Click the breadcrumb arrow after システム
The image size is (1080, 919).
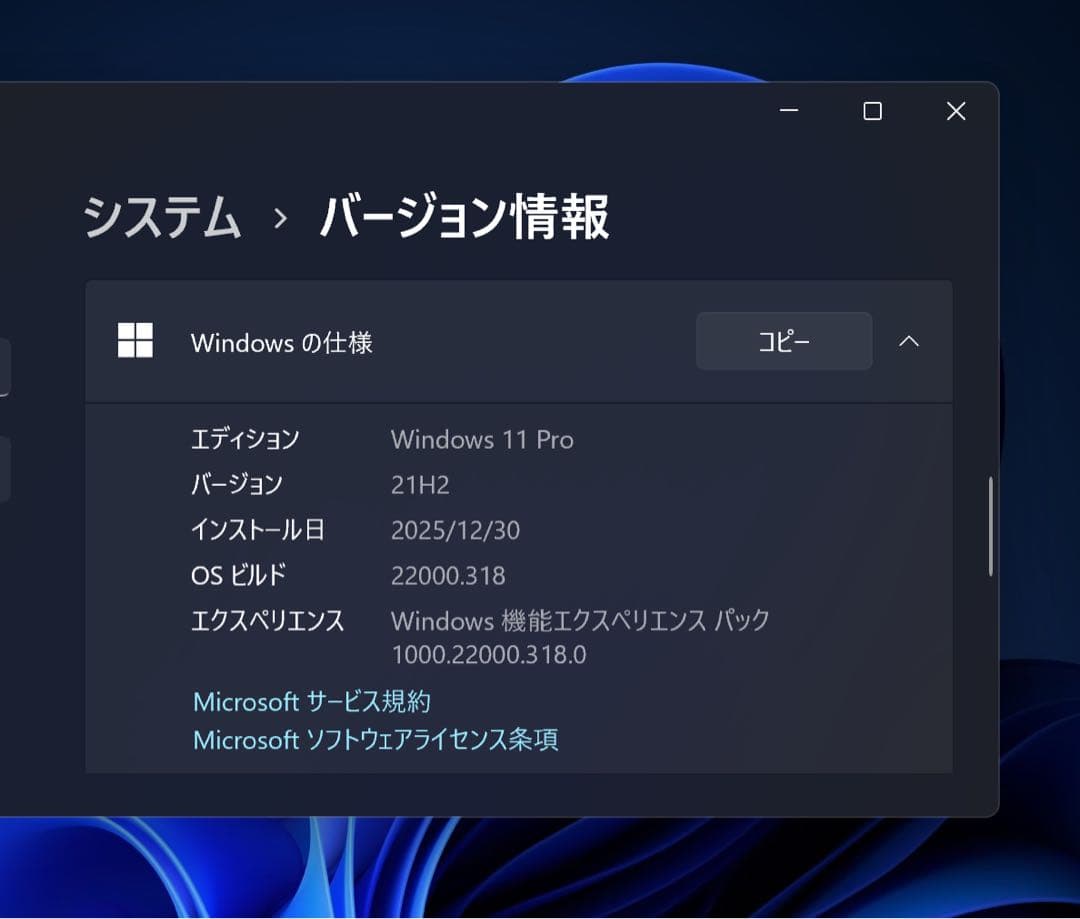point(281,219)
